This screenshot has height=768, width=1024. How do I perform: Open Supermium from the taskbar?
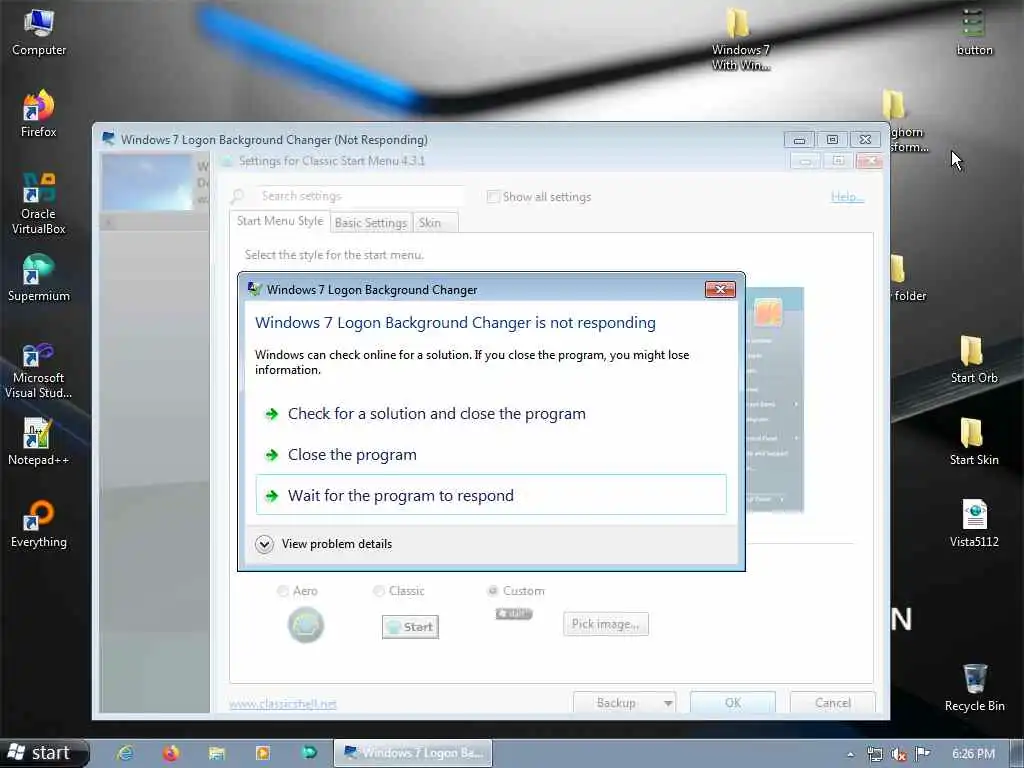tap(308, 753)
